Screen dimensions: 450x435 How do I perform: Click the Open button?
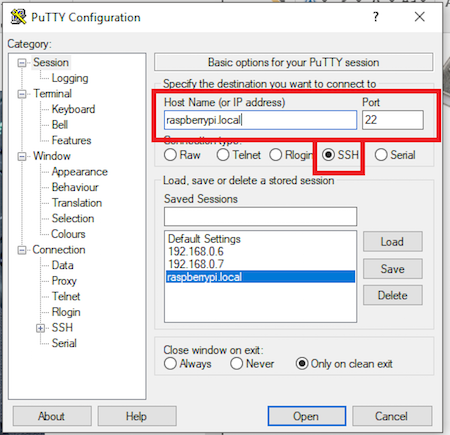pyautogui.click(x=307, y=416)
